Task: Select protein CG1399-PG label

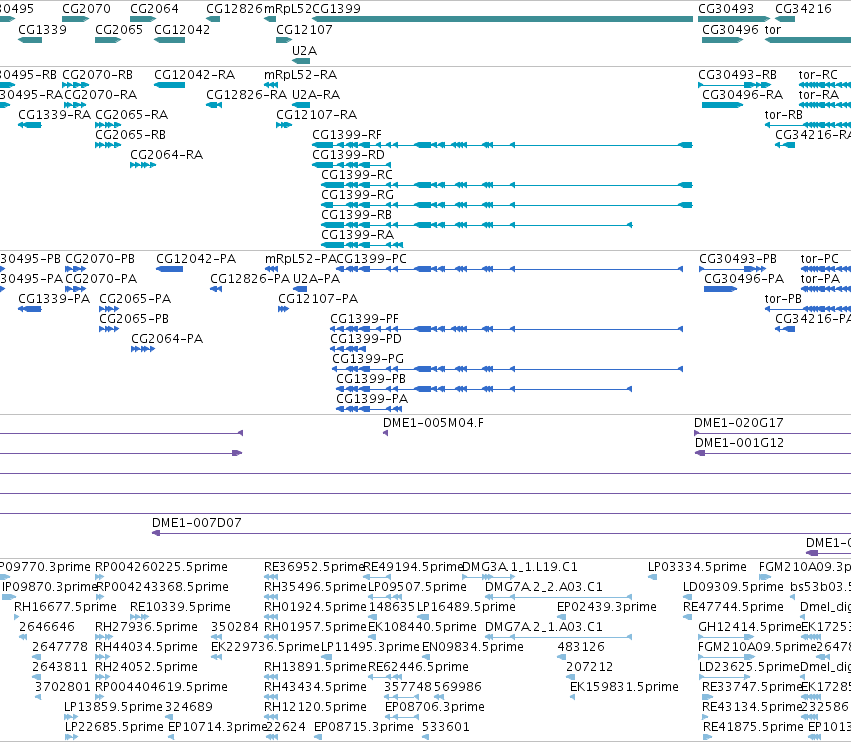Action: pyautogui.click(x=368, y=359)
